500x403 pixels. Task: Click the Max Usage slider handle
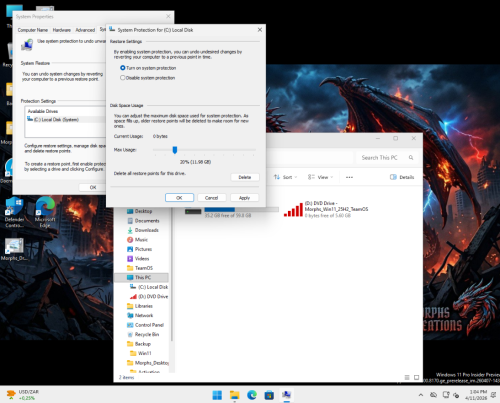[x=175, y=150]
